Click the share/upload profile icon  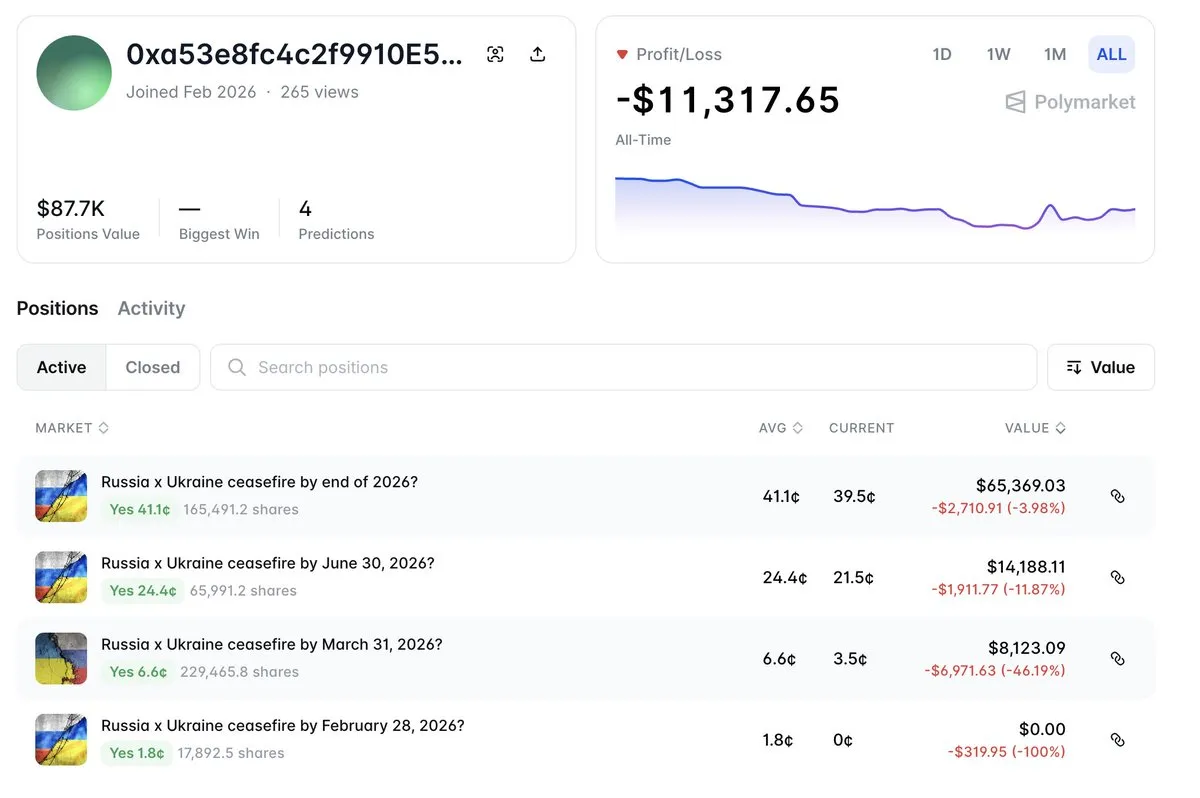(538, 55)
